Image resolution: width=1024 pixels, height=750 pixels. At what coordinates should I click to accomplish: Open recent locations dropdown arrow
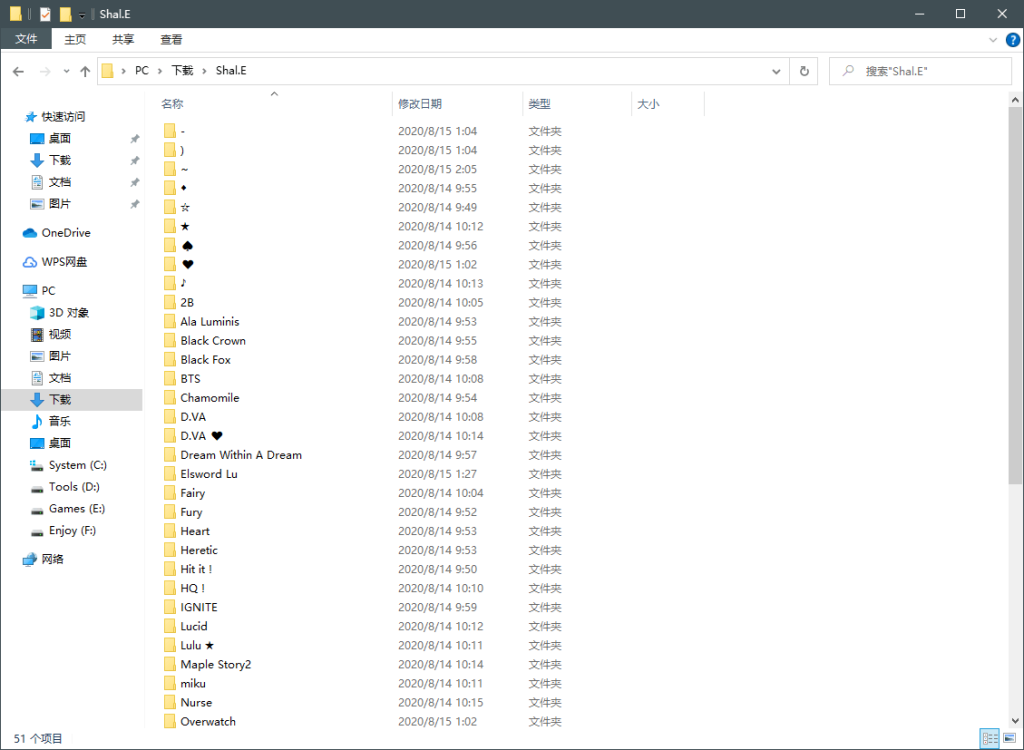[67, 71]
